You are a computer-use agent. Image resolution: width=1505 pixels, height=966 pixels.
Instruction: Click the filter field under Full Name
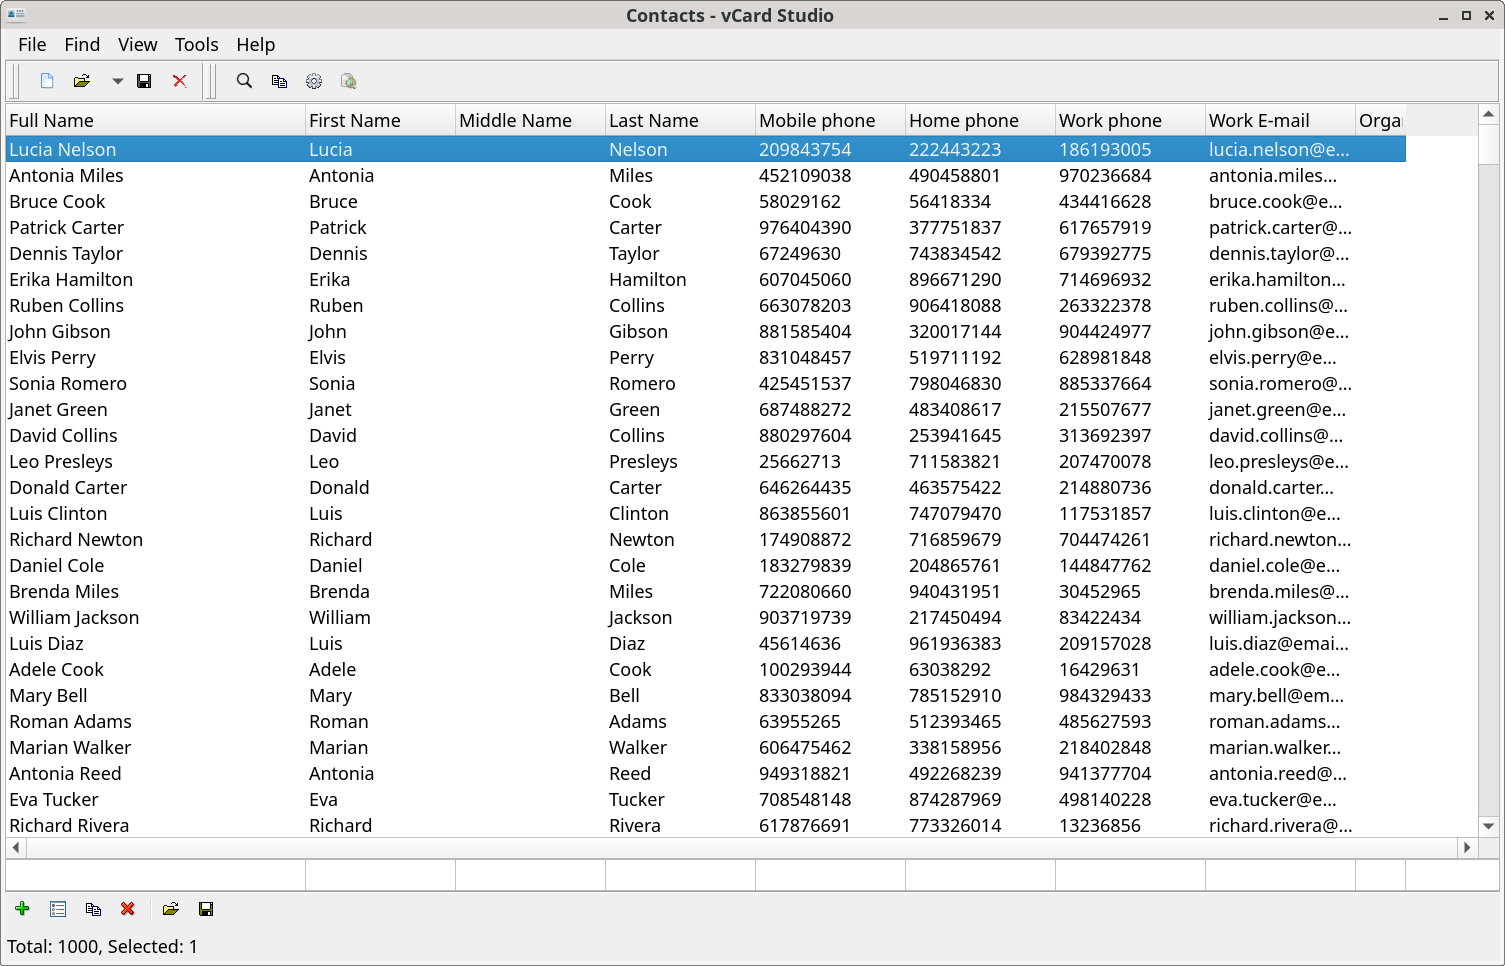click(x=155, y=875)
